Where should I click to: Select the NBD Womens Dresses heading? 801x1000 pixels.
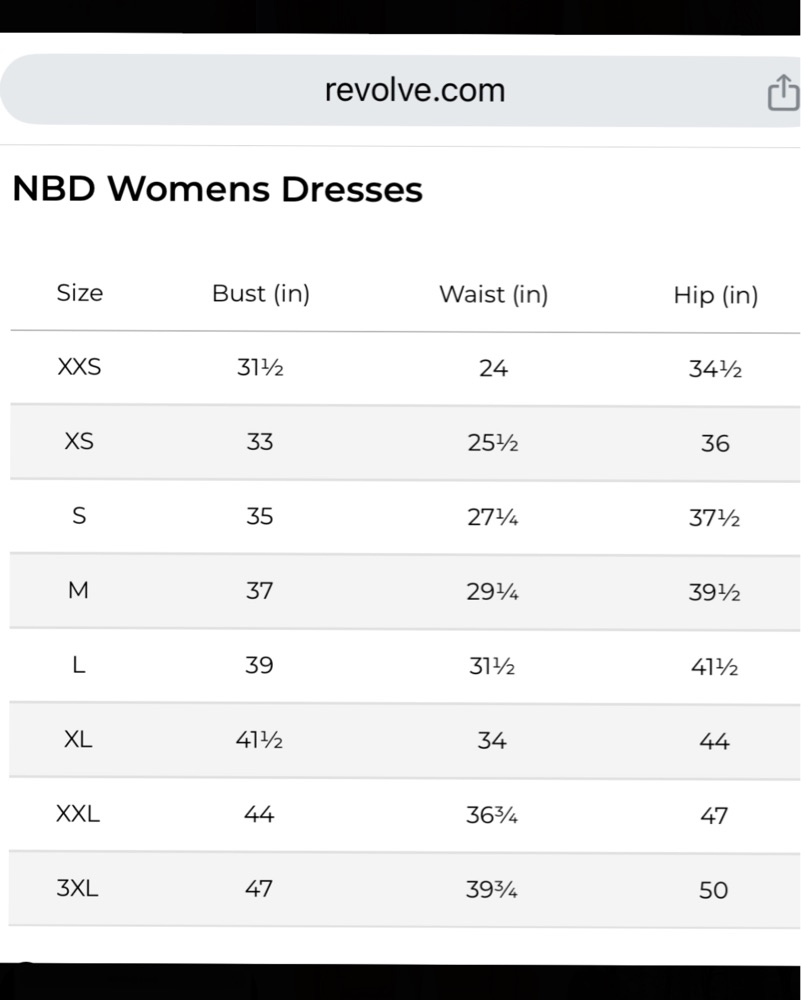pos(217,189)
